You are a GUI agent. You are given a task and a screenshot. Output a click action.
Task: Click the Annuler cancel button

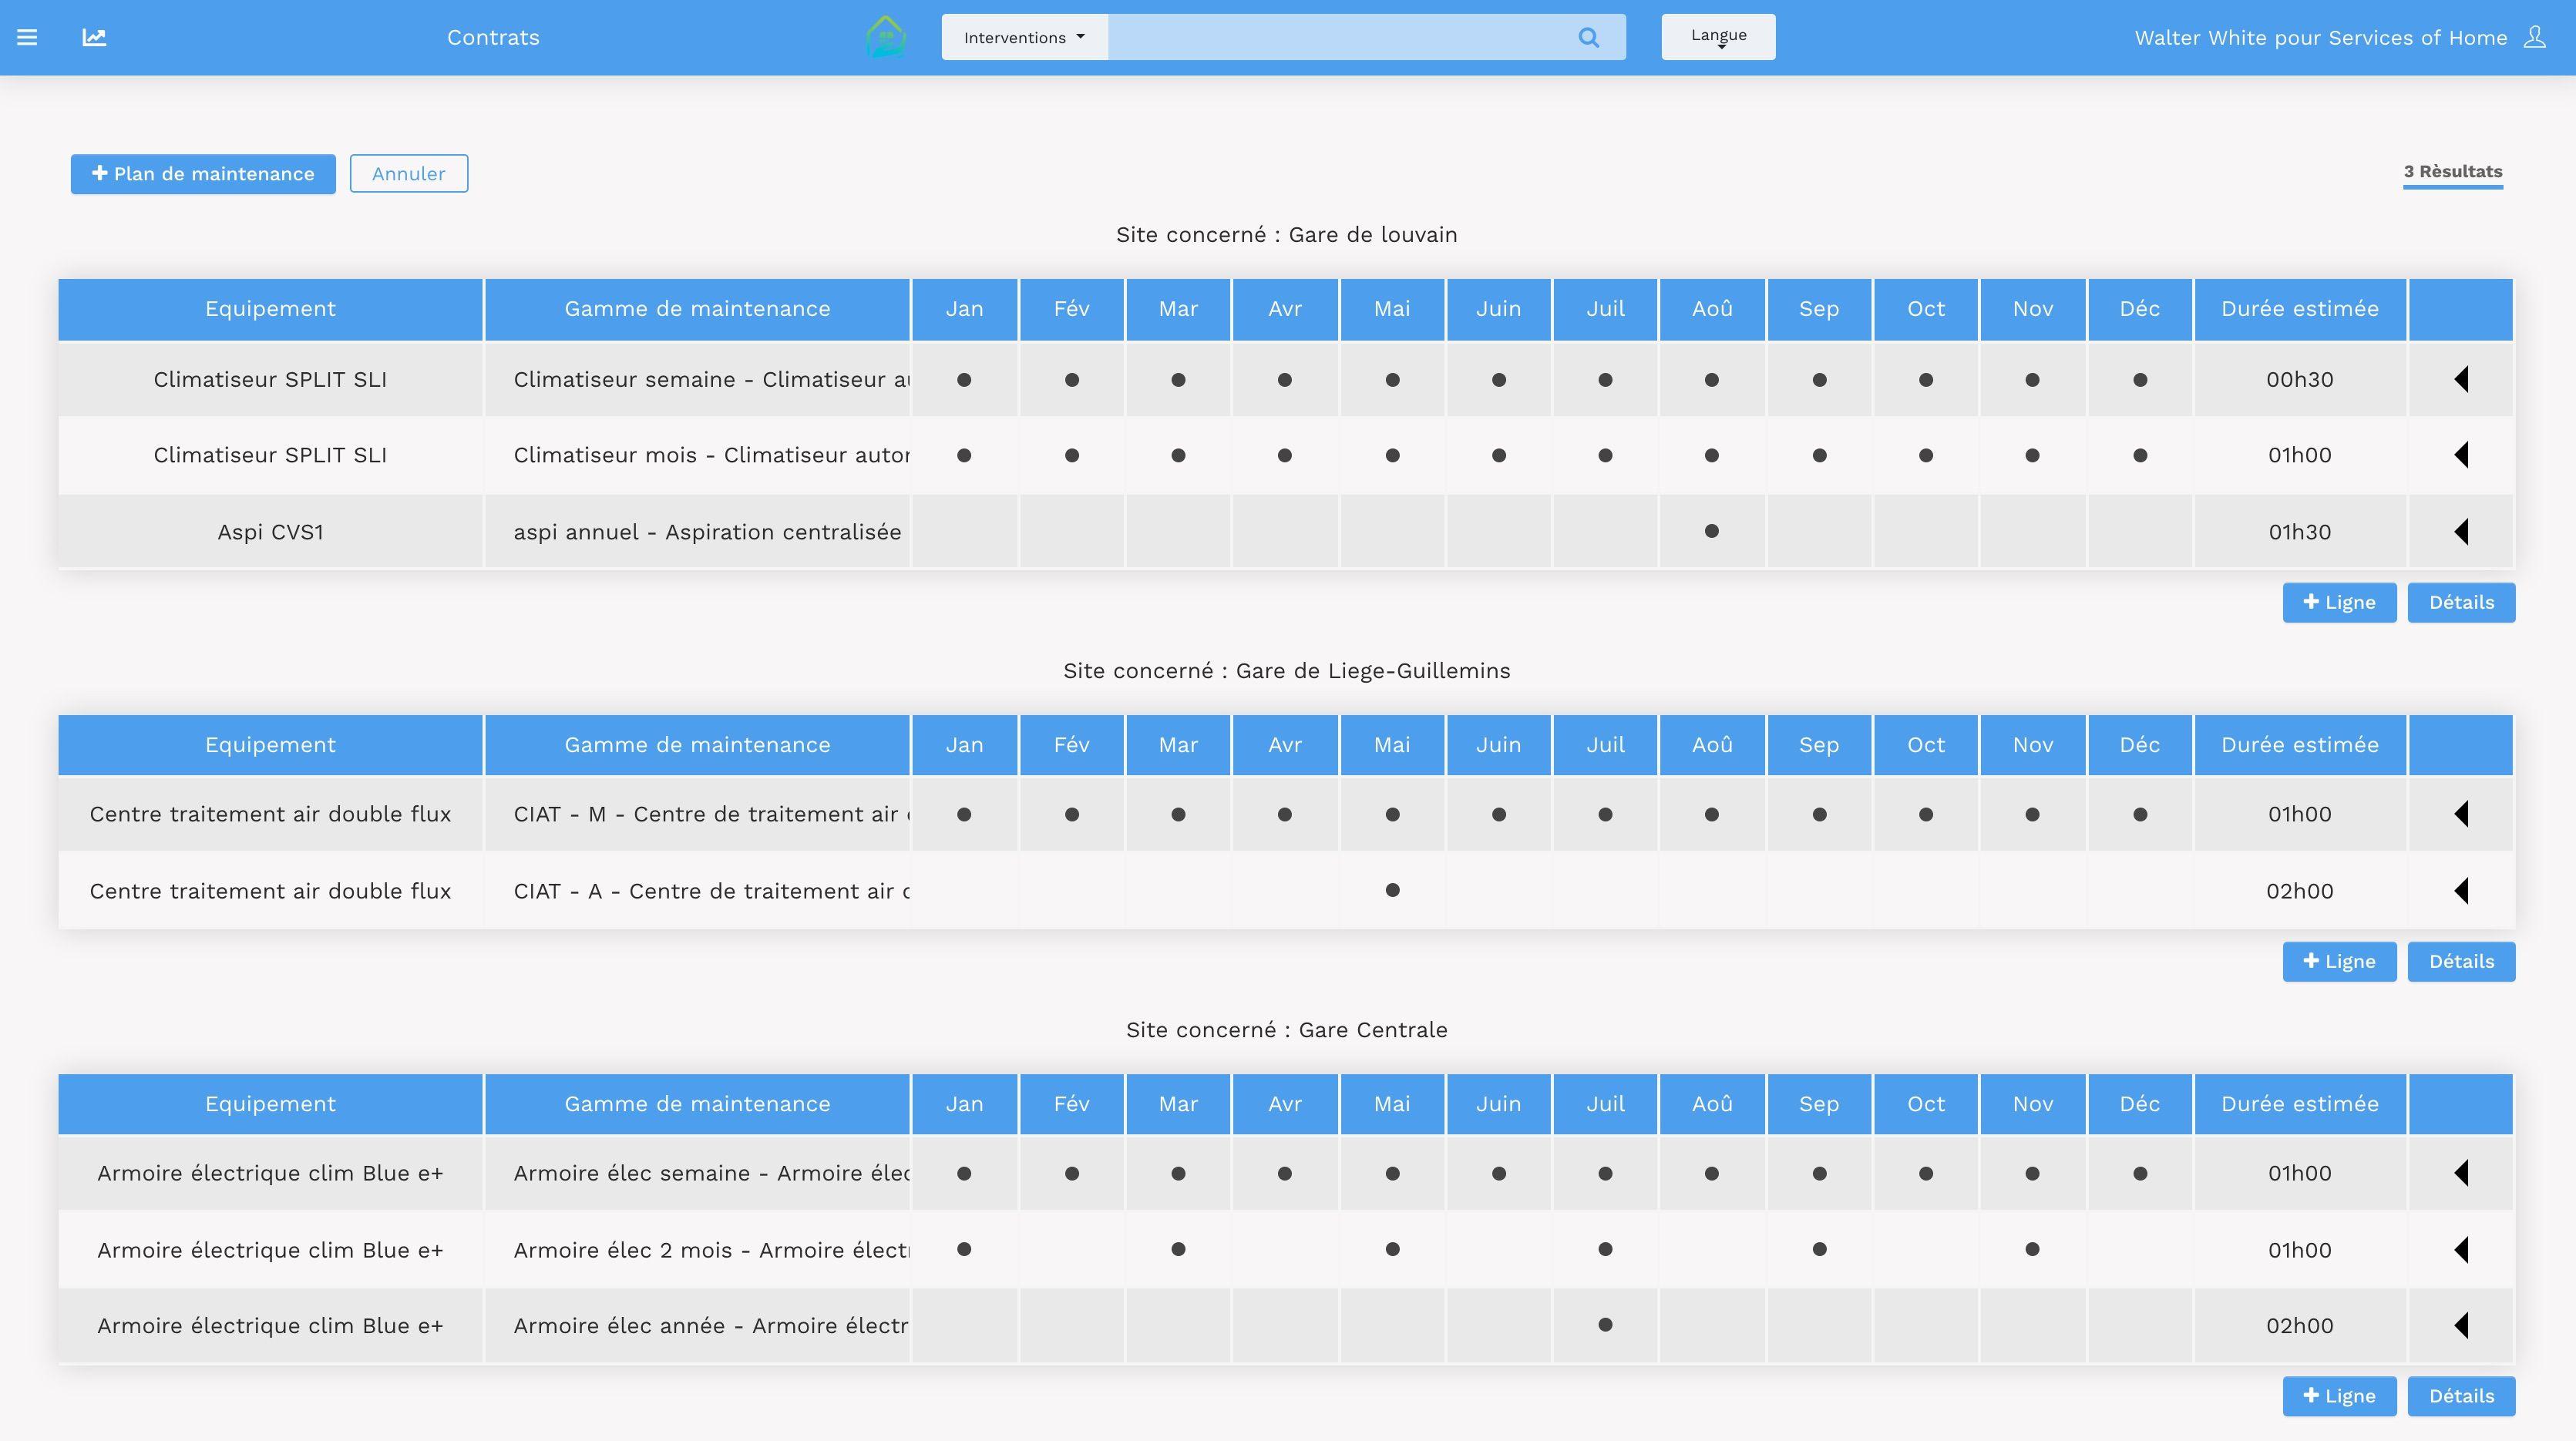click(409, 173)
